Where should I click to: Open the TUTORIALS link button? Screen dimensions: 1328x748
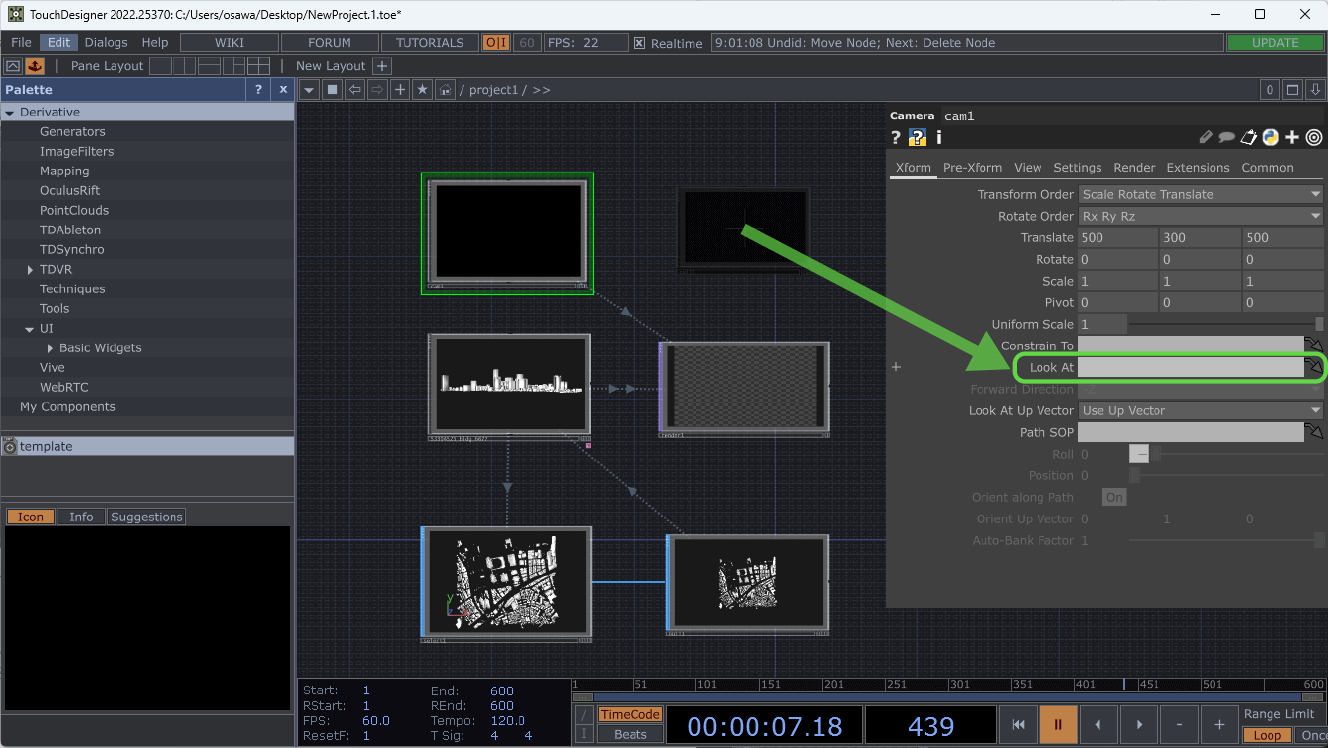[430, 43]
